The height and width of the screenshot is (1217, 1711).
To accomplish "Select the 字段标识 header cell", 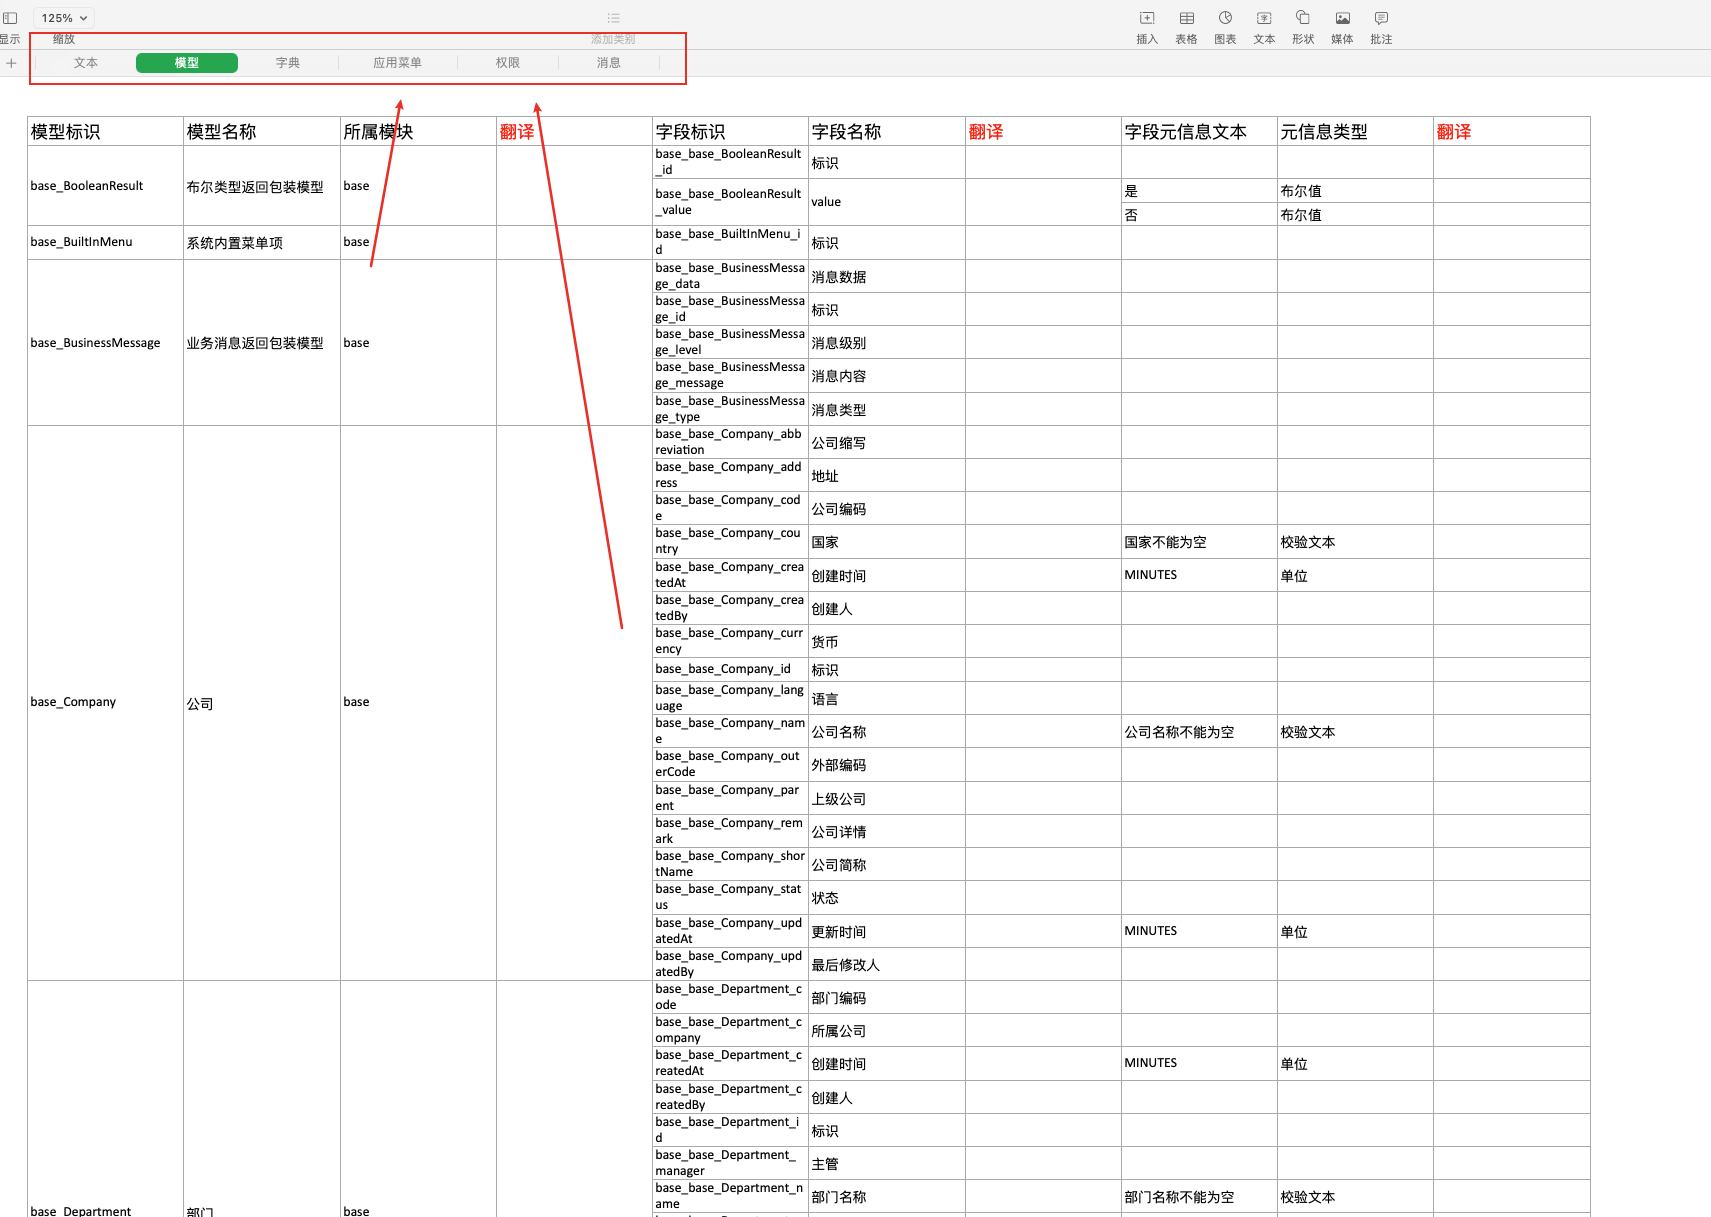I will coord(731,131).
